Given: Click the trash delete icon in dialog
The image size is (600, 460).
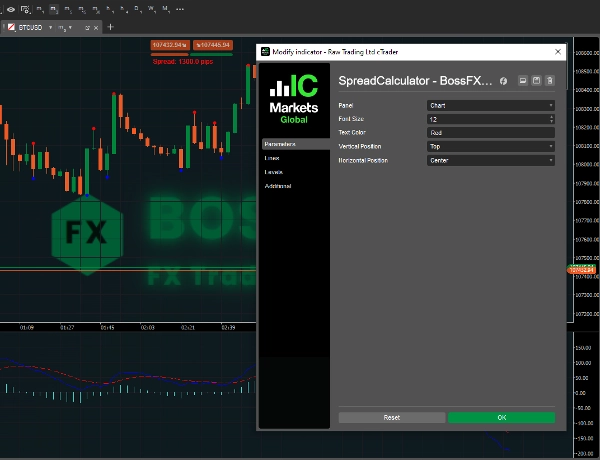Looking at the screenshot, I should (x=550, y=80).
